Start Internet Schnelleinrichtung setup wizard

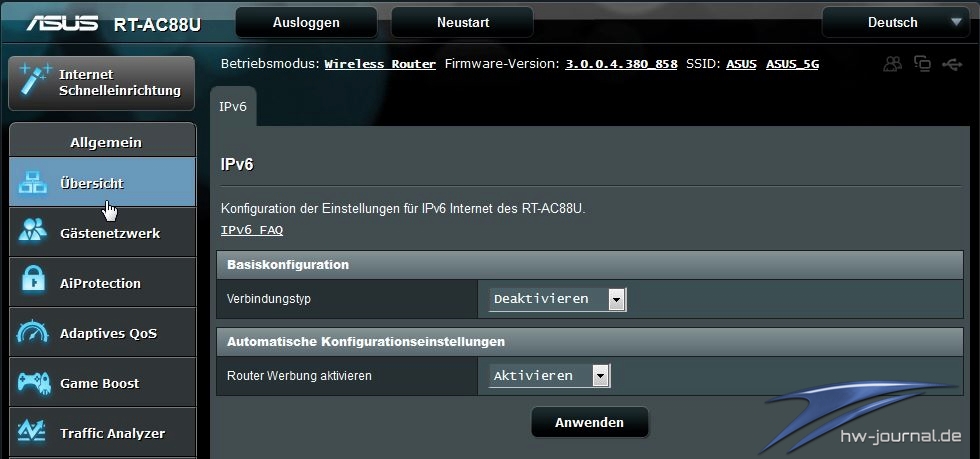[101, 83]
